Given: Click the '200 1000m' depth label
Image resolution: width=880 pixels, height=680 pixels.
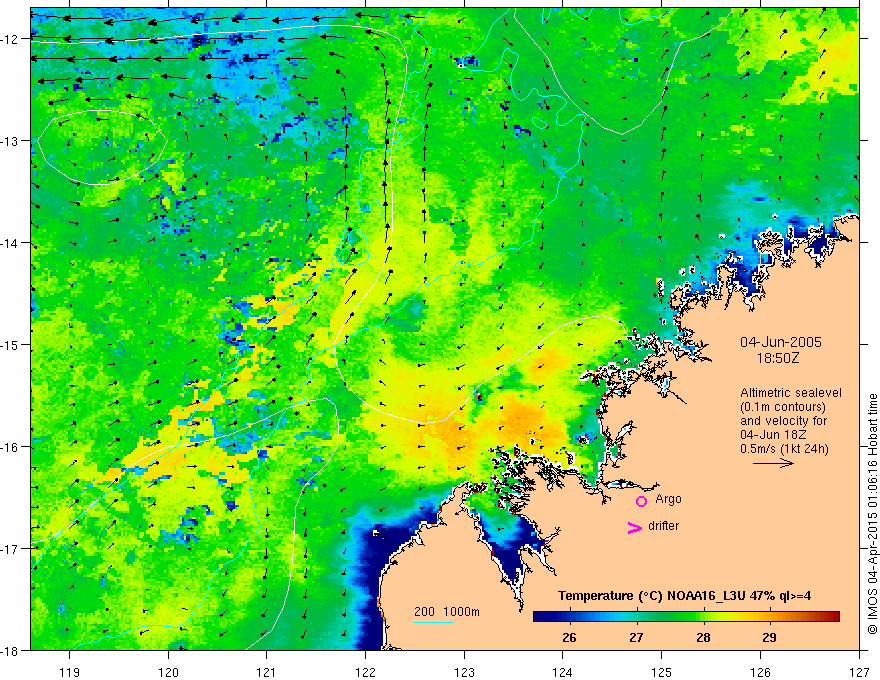Looking at the screenshot, I should (447, 612).
